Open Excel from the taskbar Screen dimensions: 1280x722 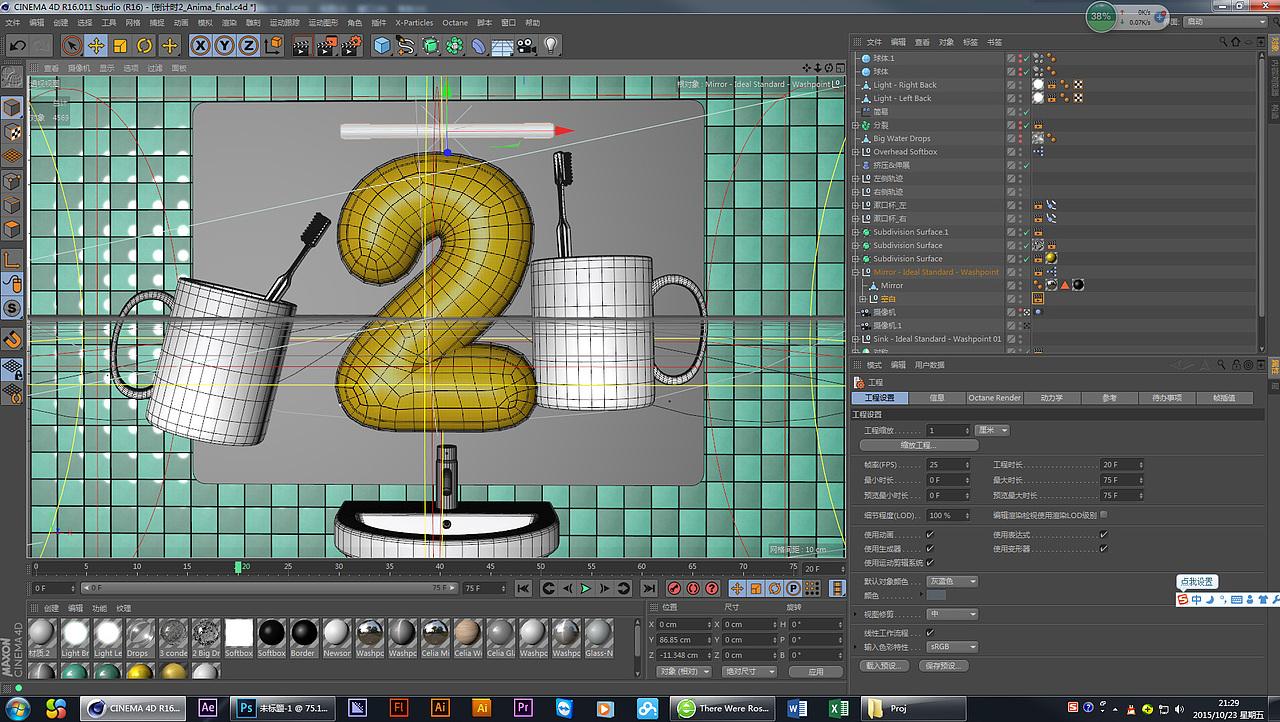840,708
